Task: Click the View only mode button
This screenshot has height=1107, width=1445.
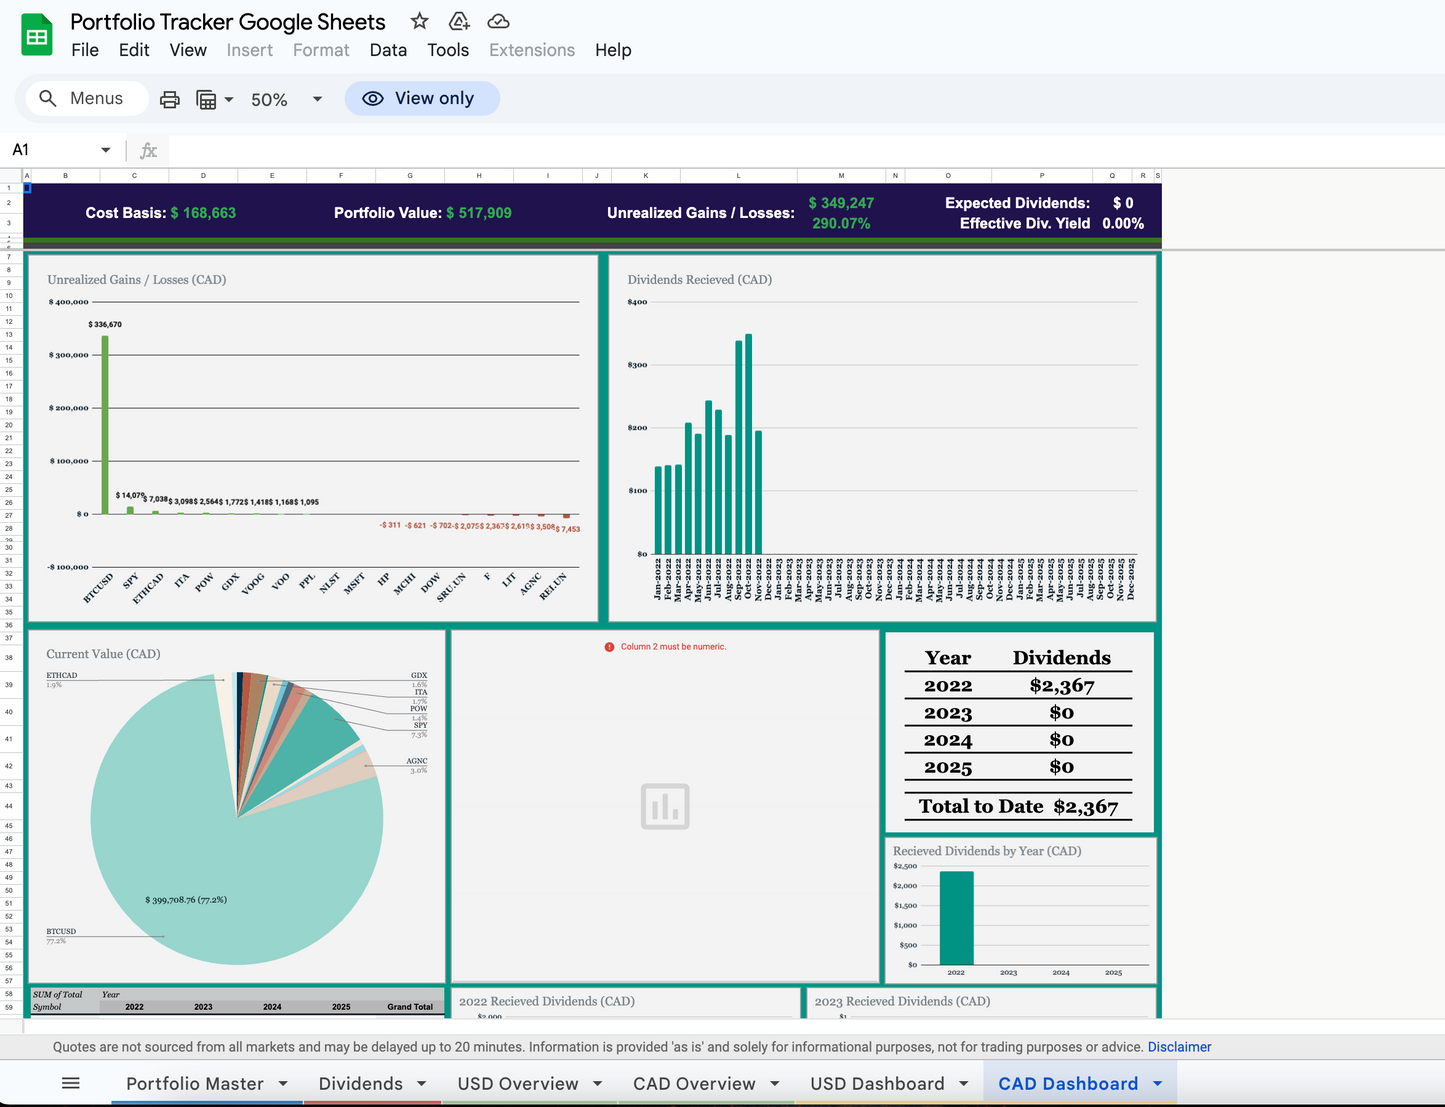Action: (421, 98)
